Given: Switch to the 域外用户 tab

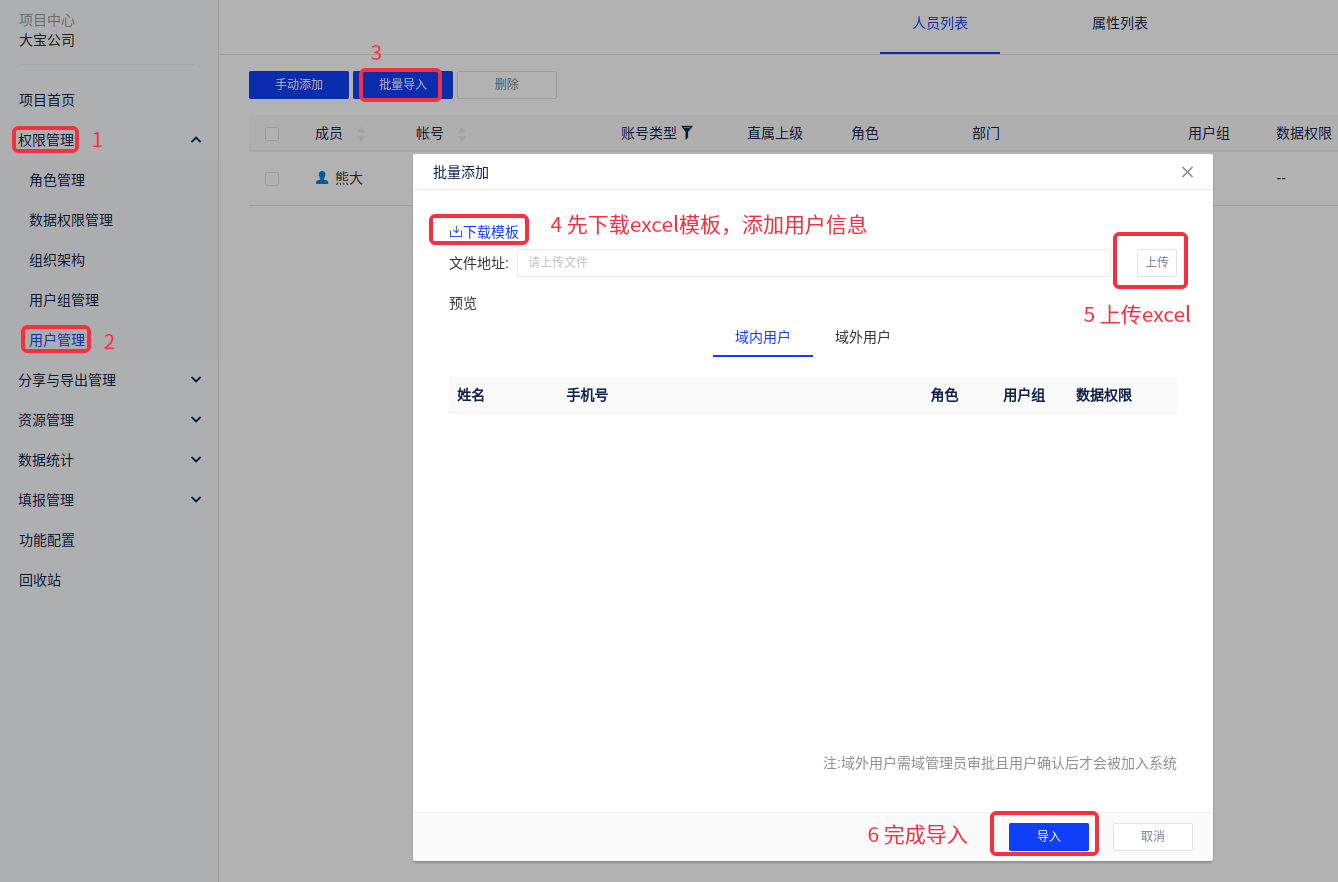Looking at the screenshot, I should click(862, 337).
